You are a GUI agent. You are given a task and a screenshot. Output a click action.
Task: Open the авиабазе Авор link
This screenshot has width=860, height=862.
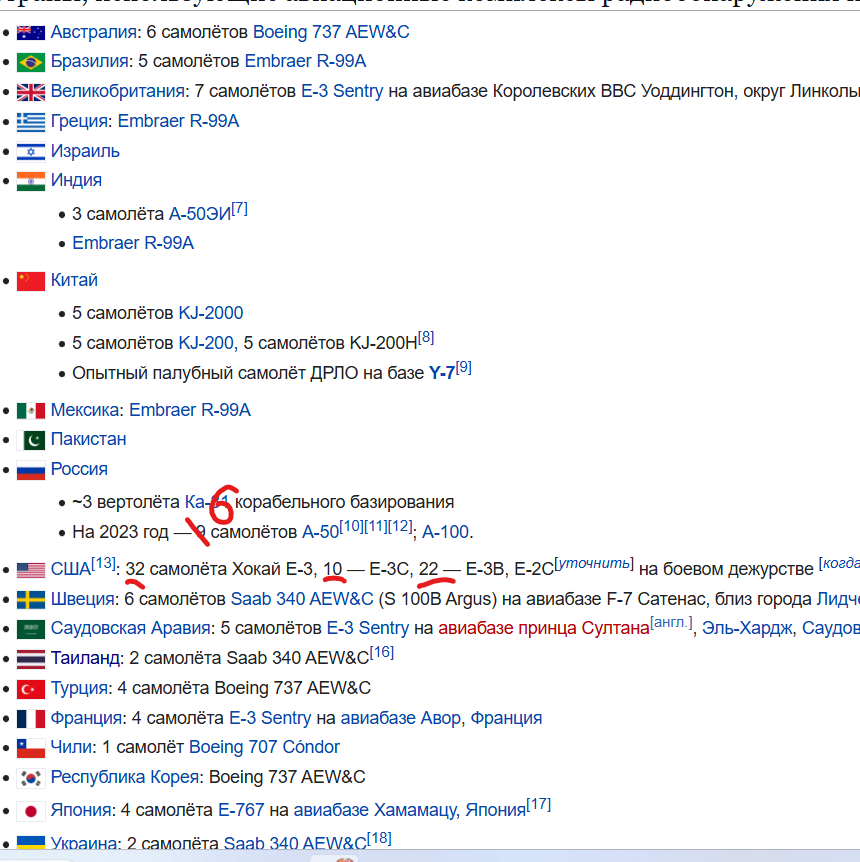point(402,718)
